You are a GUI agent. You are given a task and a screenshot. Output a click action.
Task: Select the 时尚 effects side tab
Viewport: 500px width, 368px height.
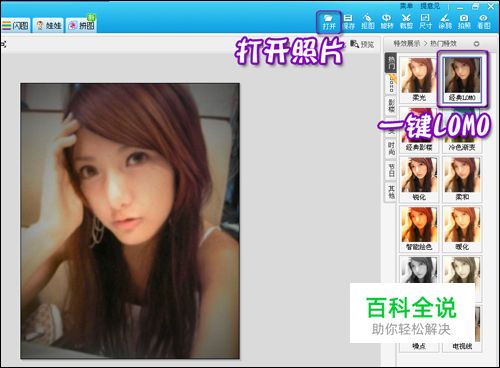(391, 149)
